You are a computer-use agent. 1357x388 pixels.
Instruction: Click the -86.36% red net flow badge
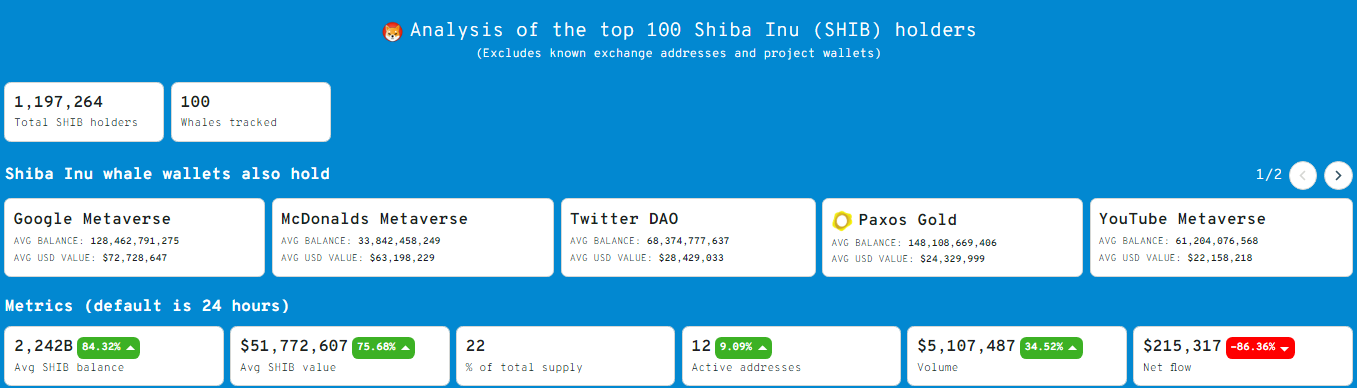(x=1260, y=347)
